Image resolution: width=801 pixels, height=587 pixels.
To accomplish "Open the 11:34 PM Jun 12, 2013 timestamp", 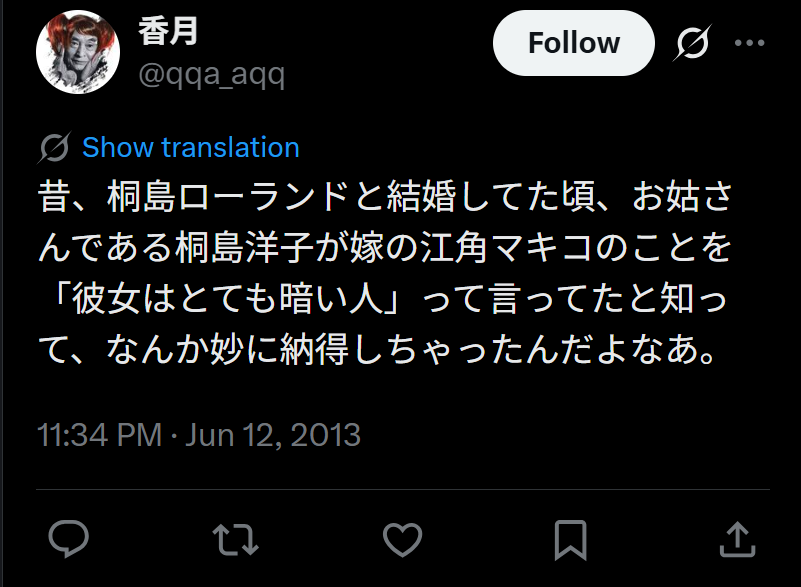I will click(199, 436).
